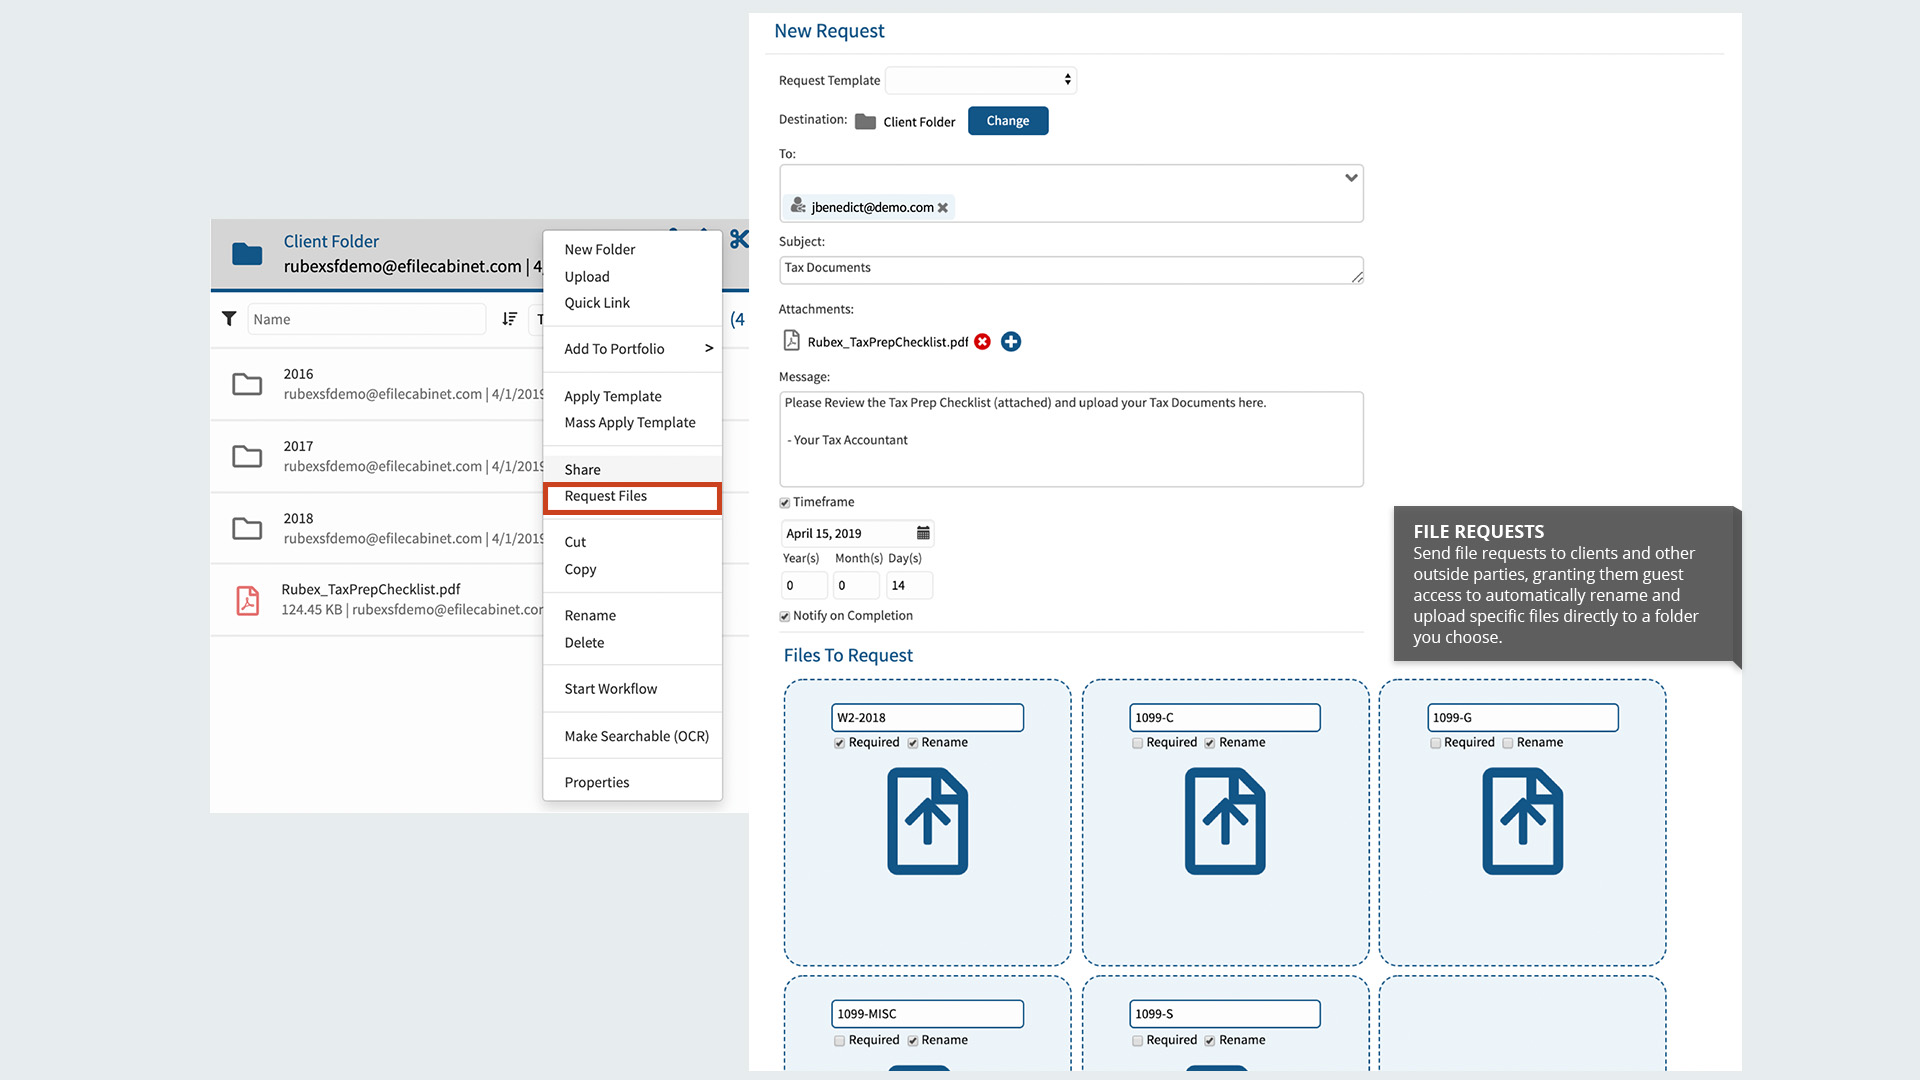This screenshot has height=1080, width=1920.
Task: Click the W2-2018 upload file icon
Action: click(927, 821)
